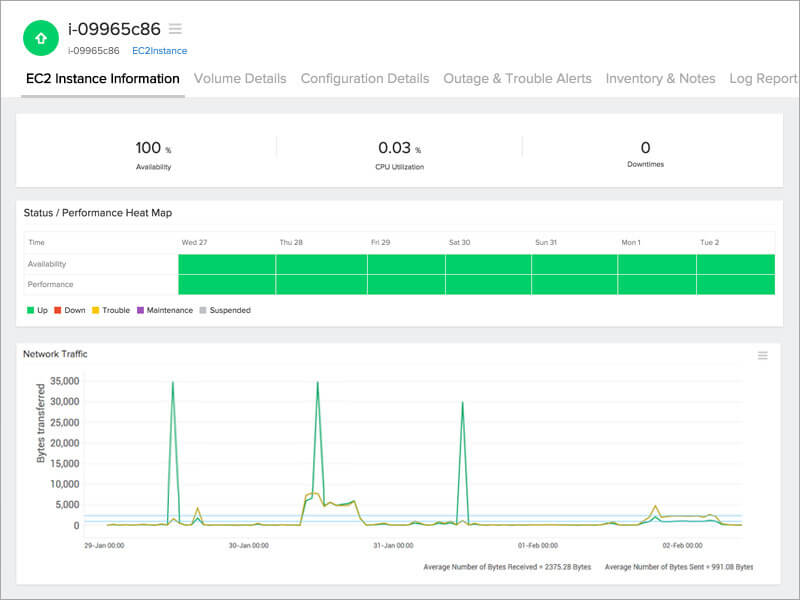This screenshot has height=600, width=800.
Task: Open the Network Traffic chart options menu
Action: (x=763, y=356)
